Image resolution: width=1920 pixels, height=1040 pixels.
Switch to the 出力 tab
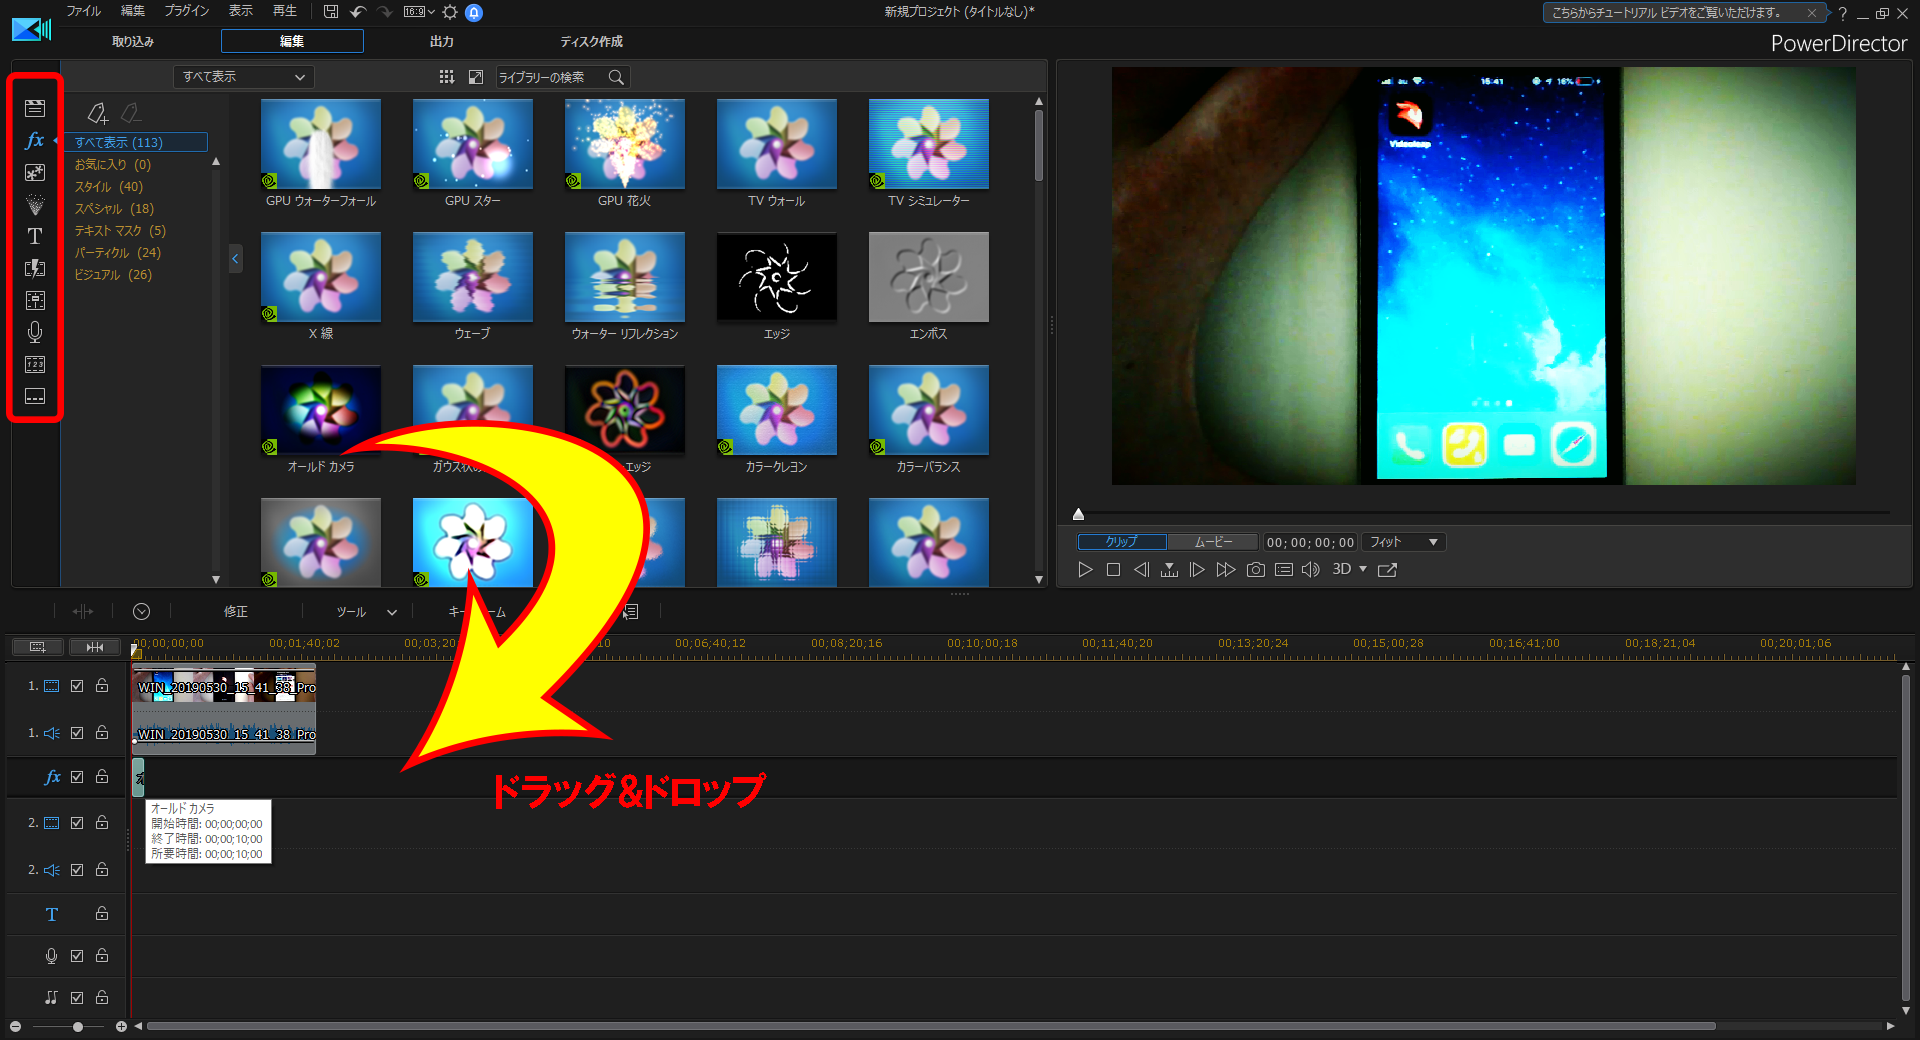tap(441, 41)
